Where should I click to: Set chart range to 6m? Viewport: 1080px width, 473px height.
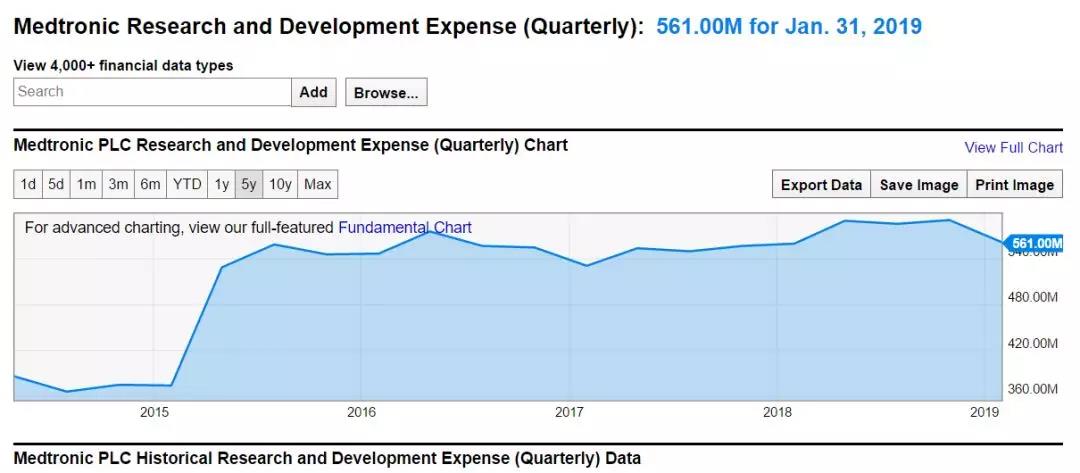click(x=150, y=184)
